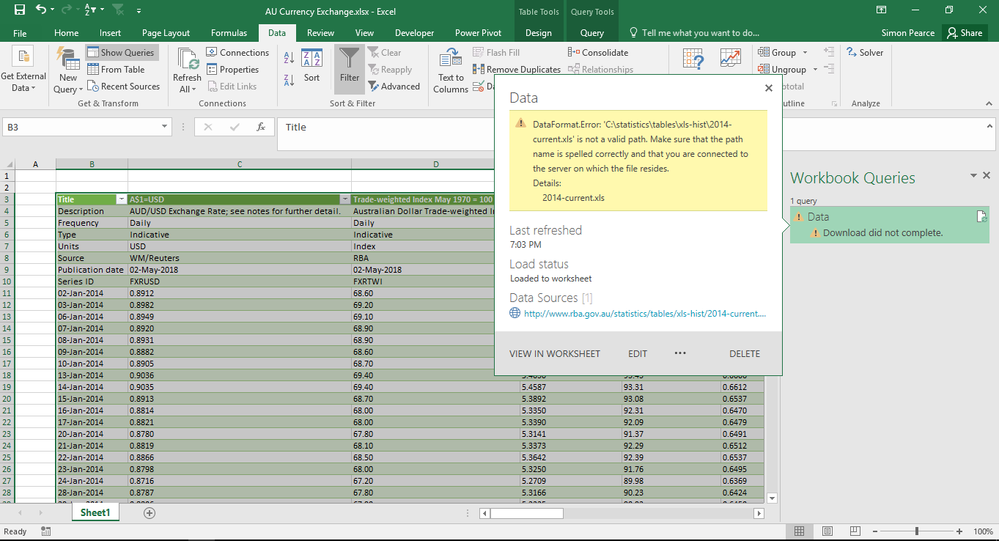Click zoom out minus button
The height and width of the screenshot is (541, 999).
pos(875,531)
